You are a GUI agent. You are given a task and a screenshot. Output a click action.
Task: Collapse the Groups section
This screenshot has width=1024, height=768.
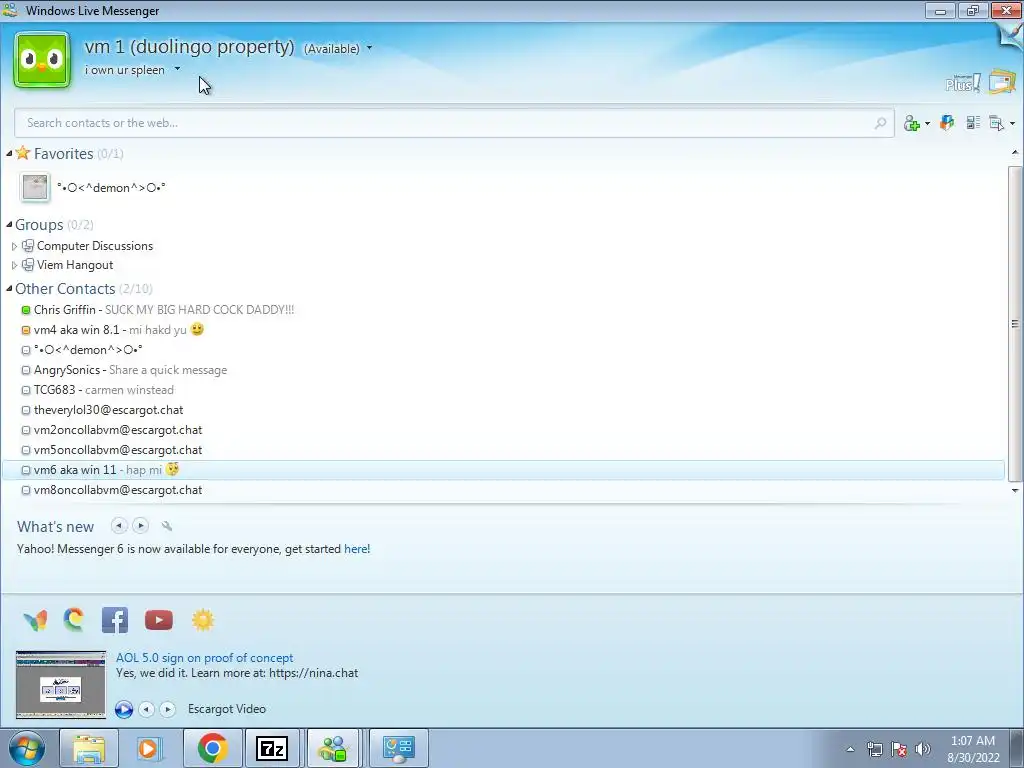click(9, 225)
